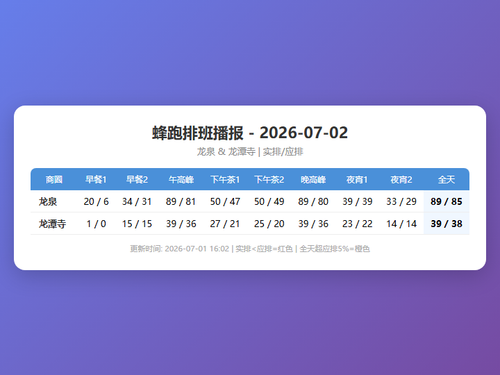Select the 早餐1 column header
Viewport: 500px width, 375px height.
pos(96,180)
